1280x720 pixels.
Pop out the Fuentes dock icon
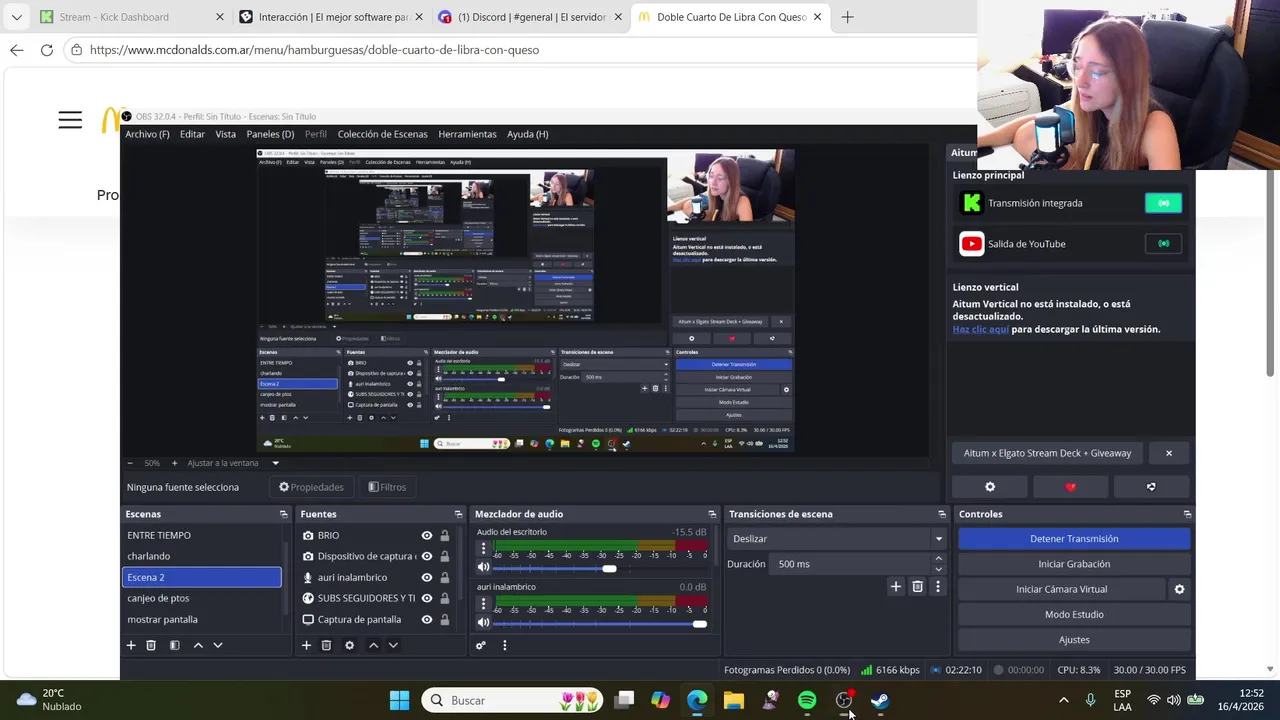coord(458,514)
